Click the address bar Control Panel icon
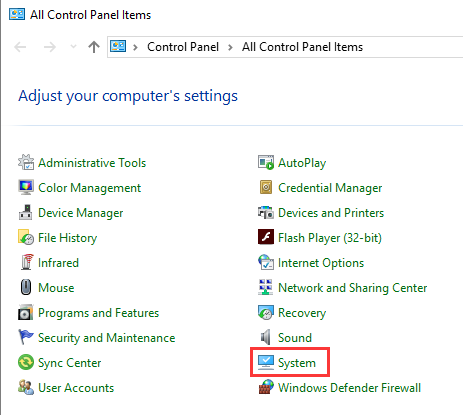 (x=118, y=46)
